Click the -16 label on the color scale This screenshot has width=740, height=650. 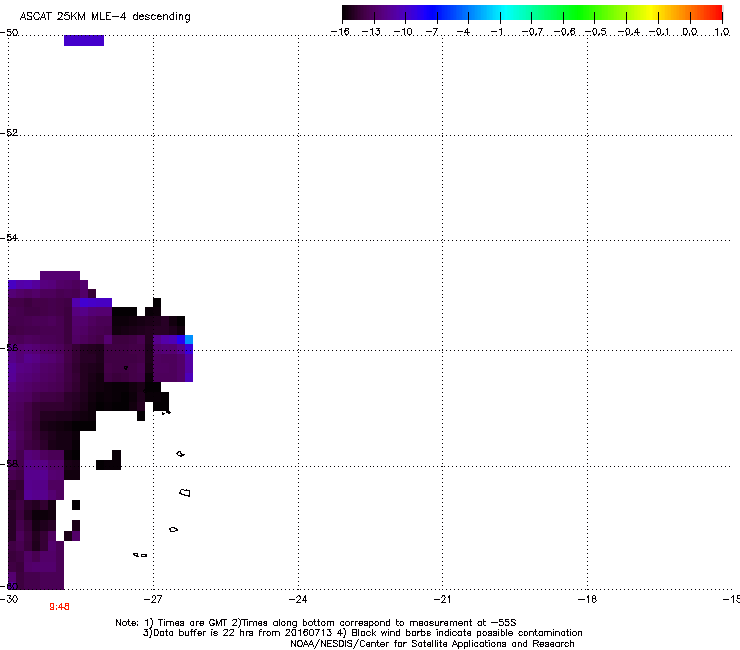click(340, 32)
